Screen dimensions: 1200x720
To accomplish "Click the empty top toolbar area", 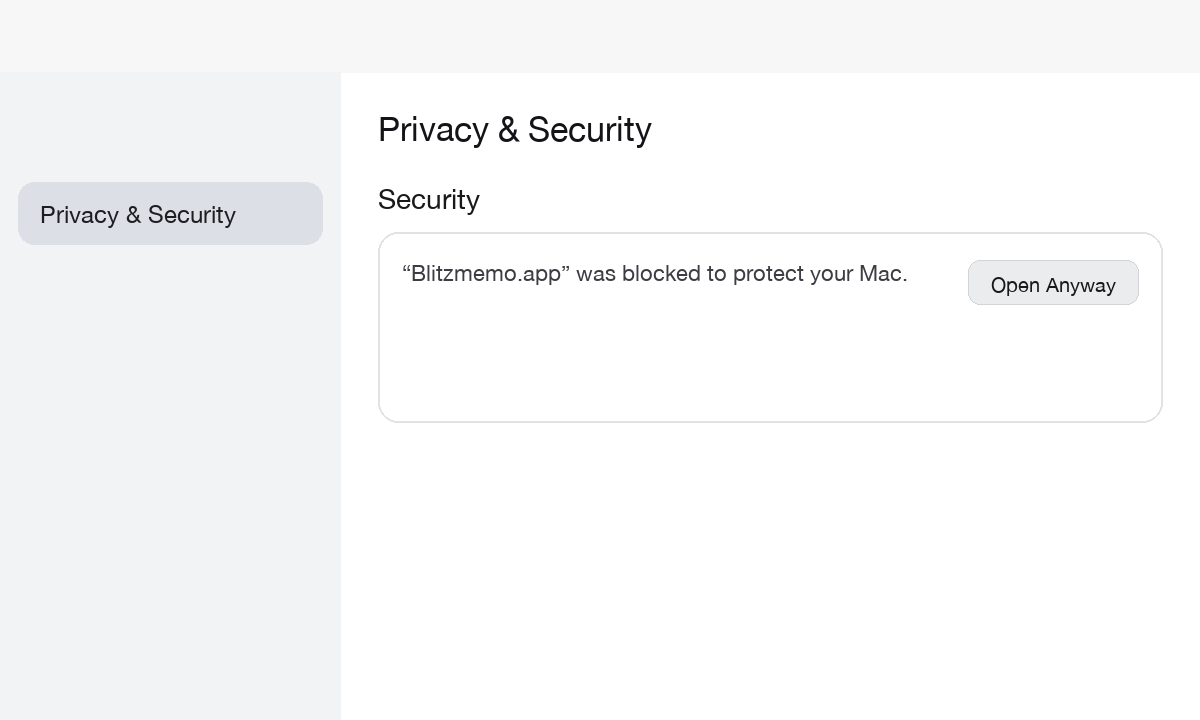I will pos(600,35).
